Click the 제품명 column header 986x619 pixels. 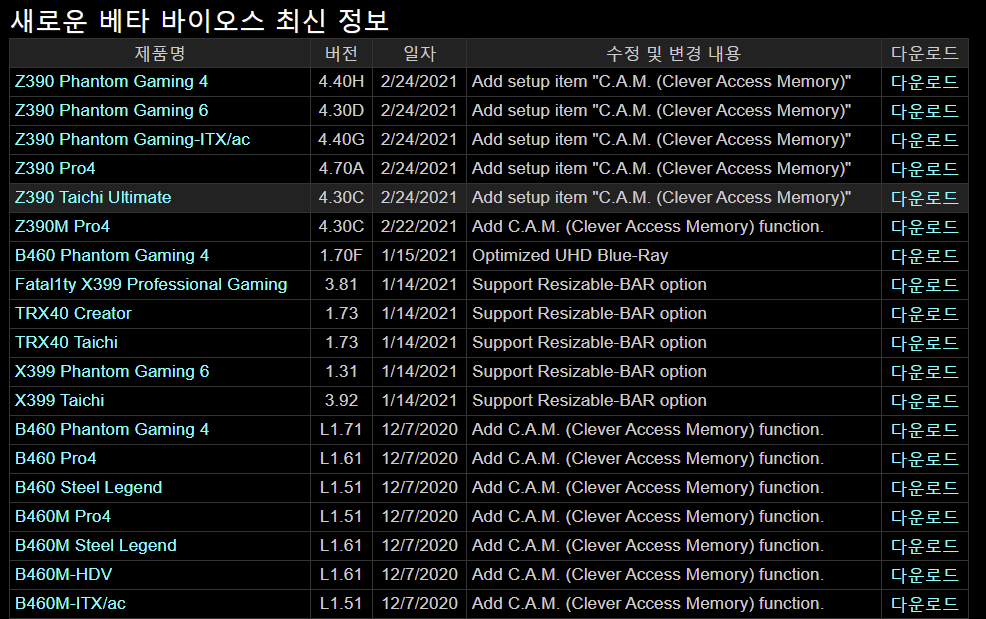click(x=160, y=53)
